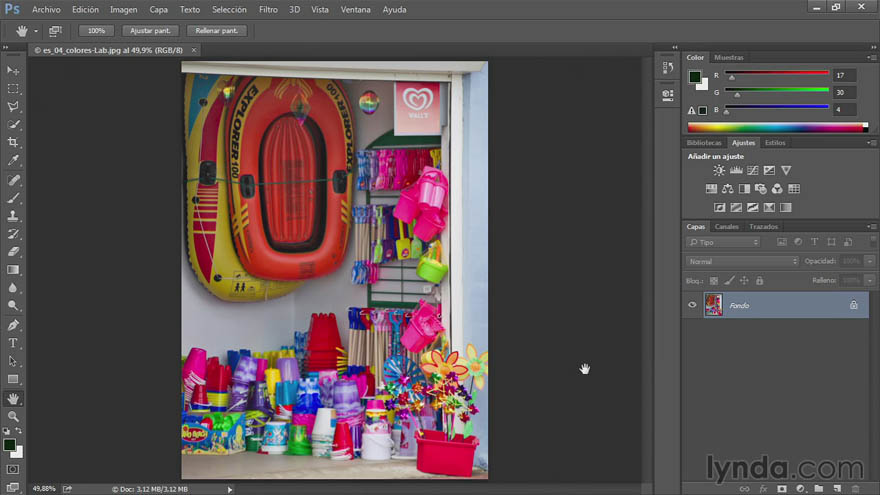Click the color spectrum ramp
880x495 pixels.
click(778, 127)
